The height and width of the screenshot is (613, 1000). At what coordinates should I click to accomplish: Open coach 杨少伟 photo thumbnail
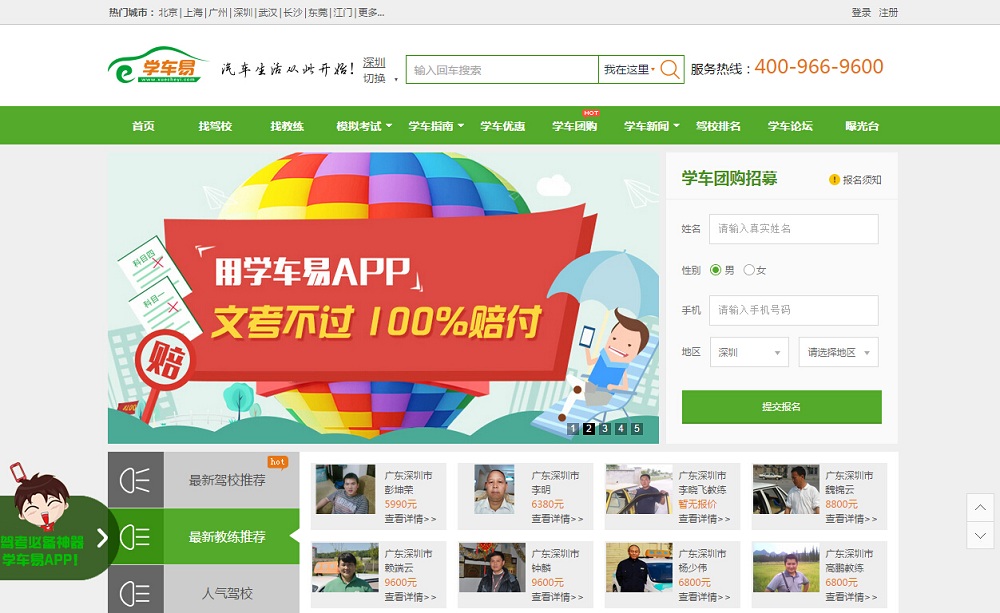pyautogui.click(x=639, y=567)
